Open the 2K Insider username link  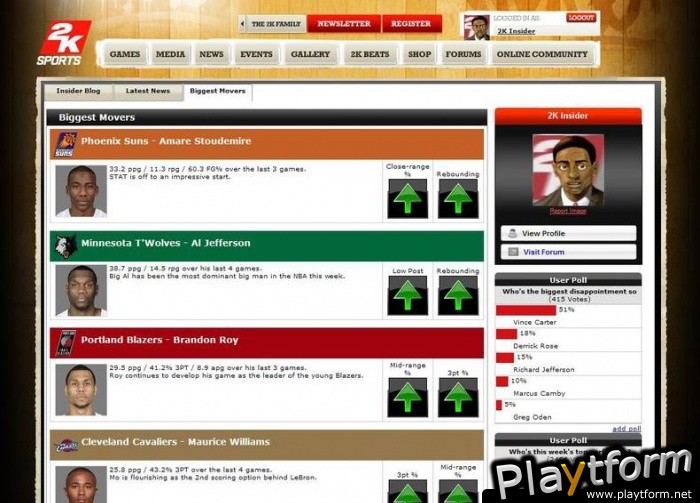click(x=516, y=31)
